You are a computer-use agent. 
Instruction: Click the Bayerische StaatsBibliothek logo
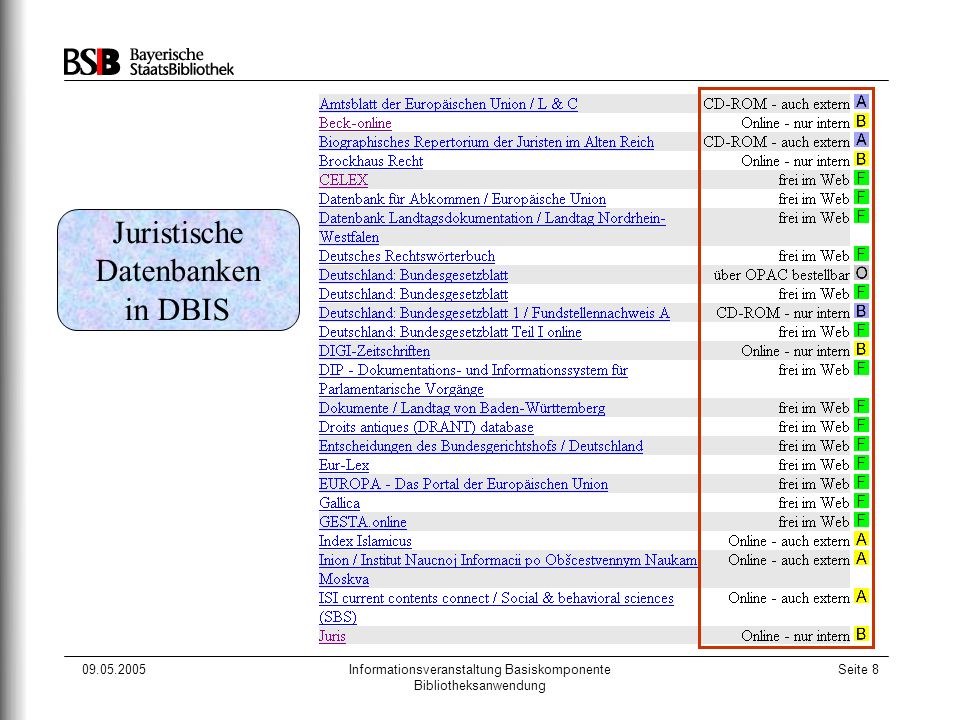click(x=149, y=61)
